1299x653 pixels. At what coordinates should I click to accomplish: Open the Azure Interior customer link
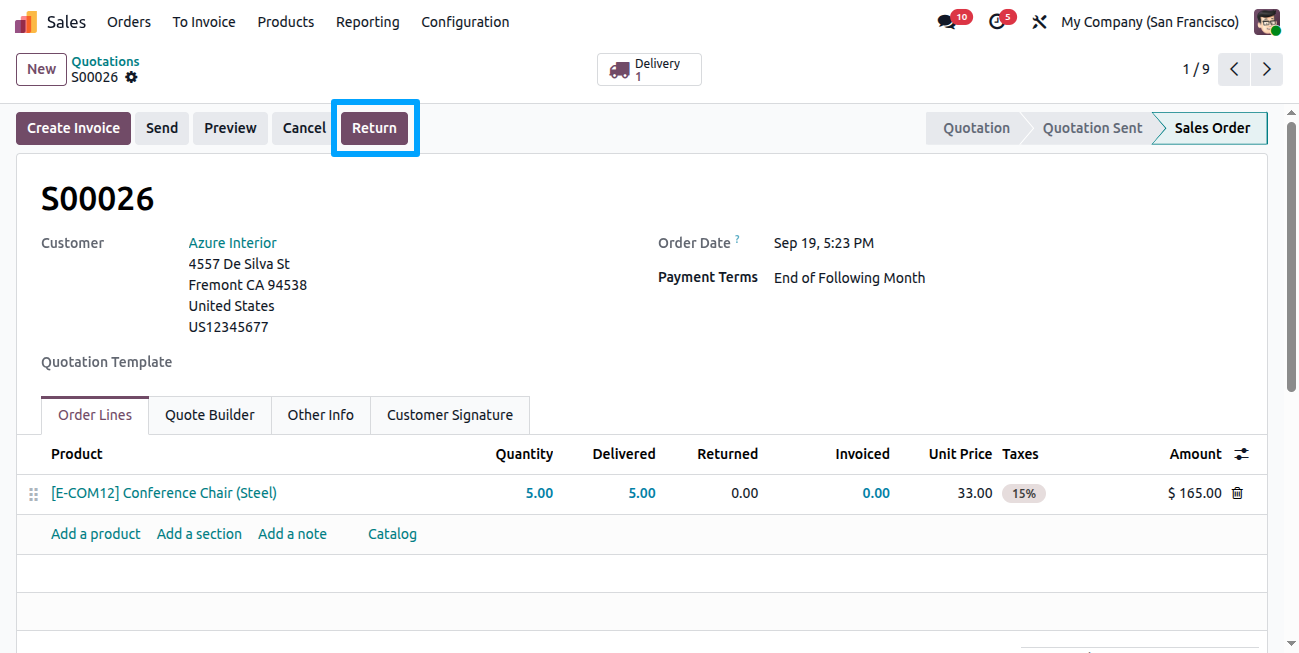click(x=232, y=243)
